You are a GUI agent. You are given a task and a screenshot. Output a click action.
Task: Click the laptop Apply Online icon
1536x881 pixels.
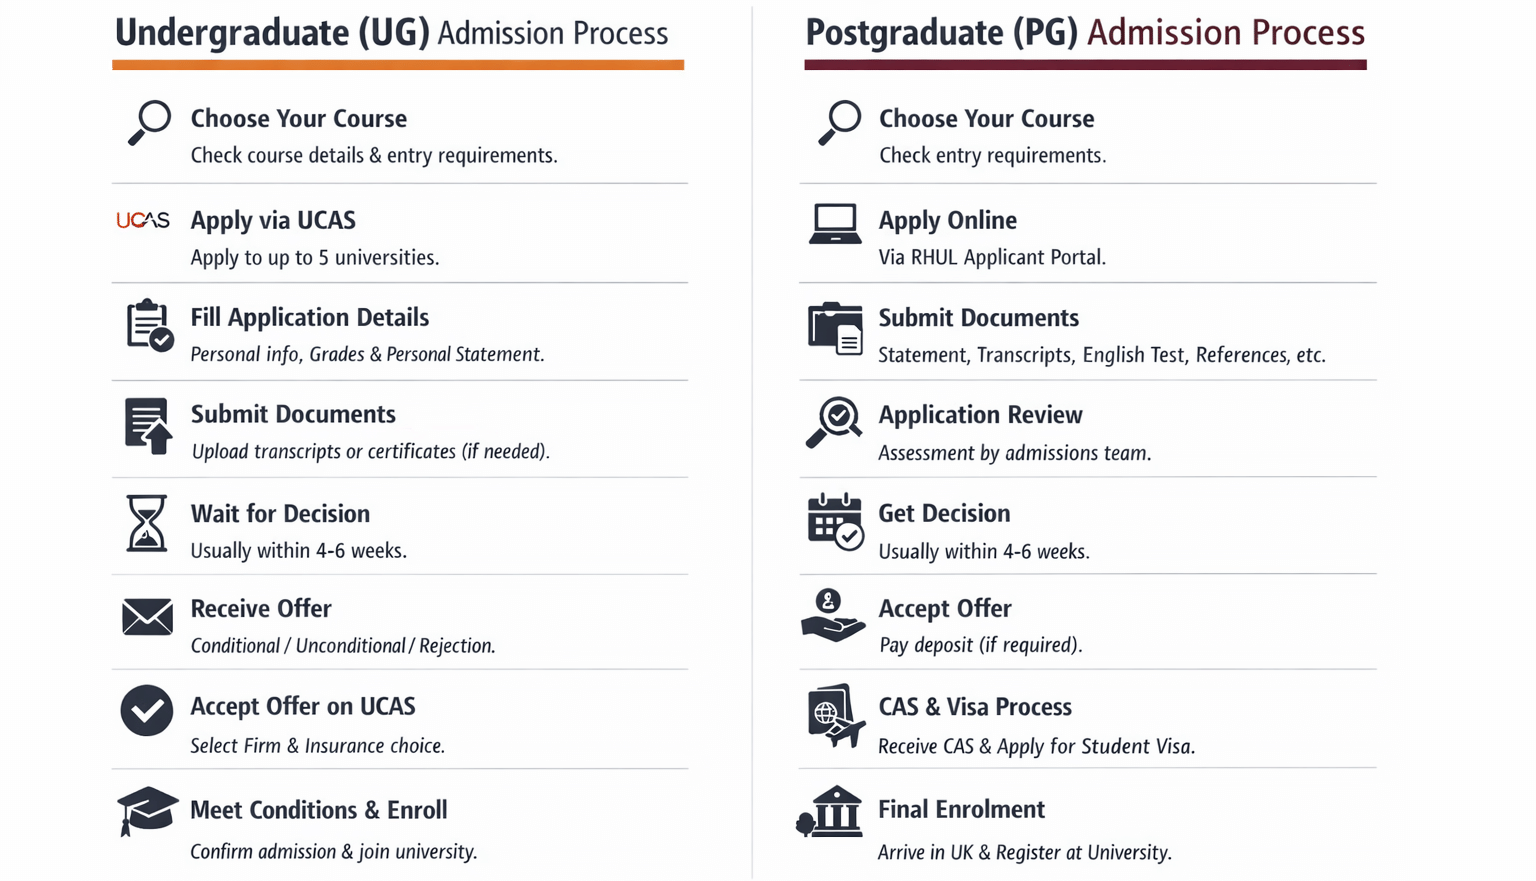coord(835,224)
